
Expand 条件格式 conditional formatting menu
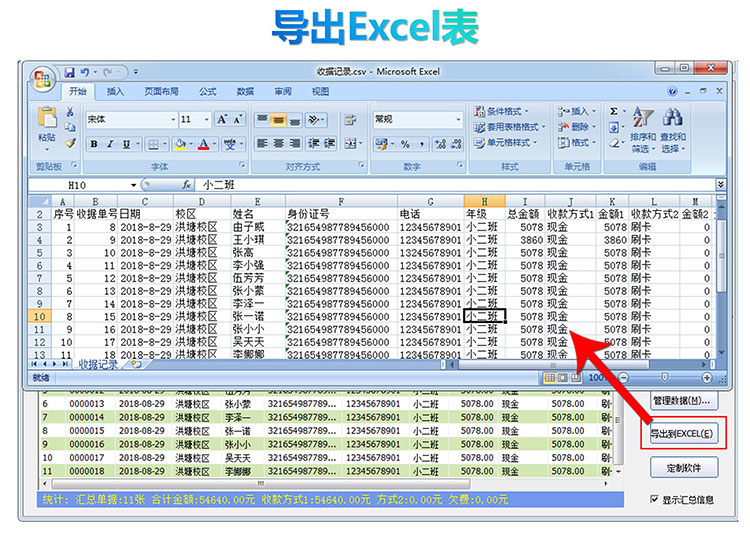(501, 111)
